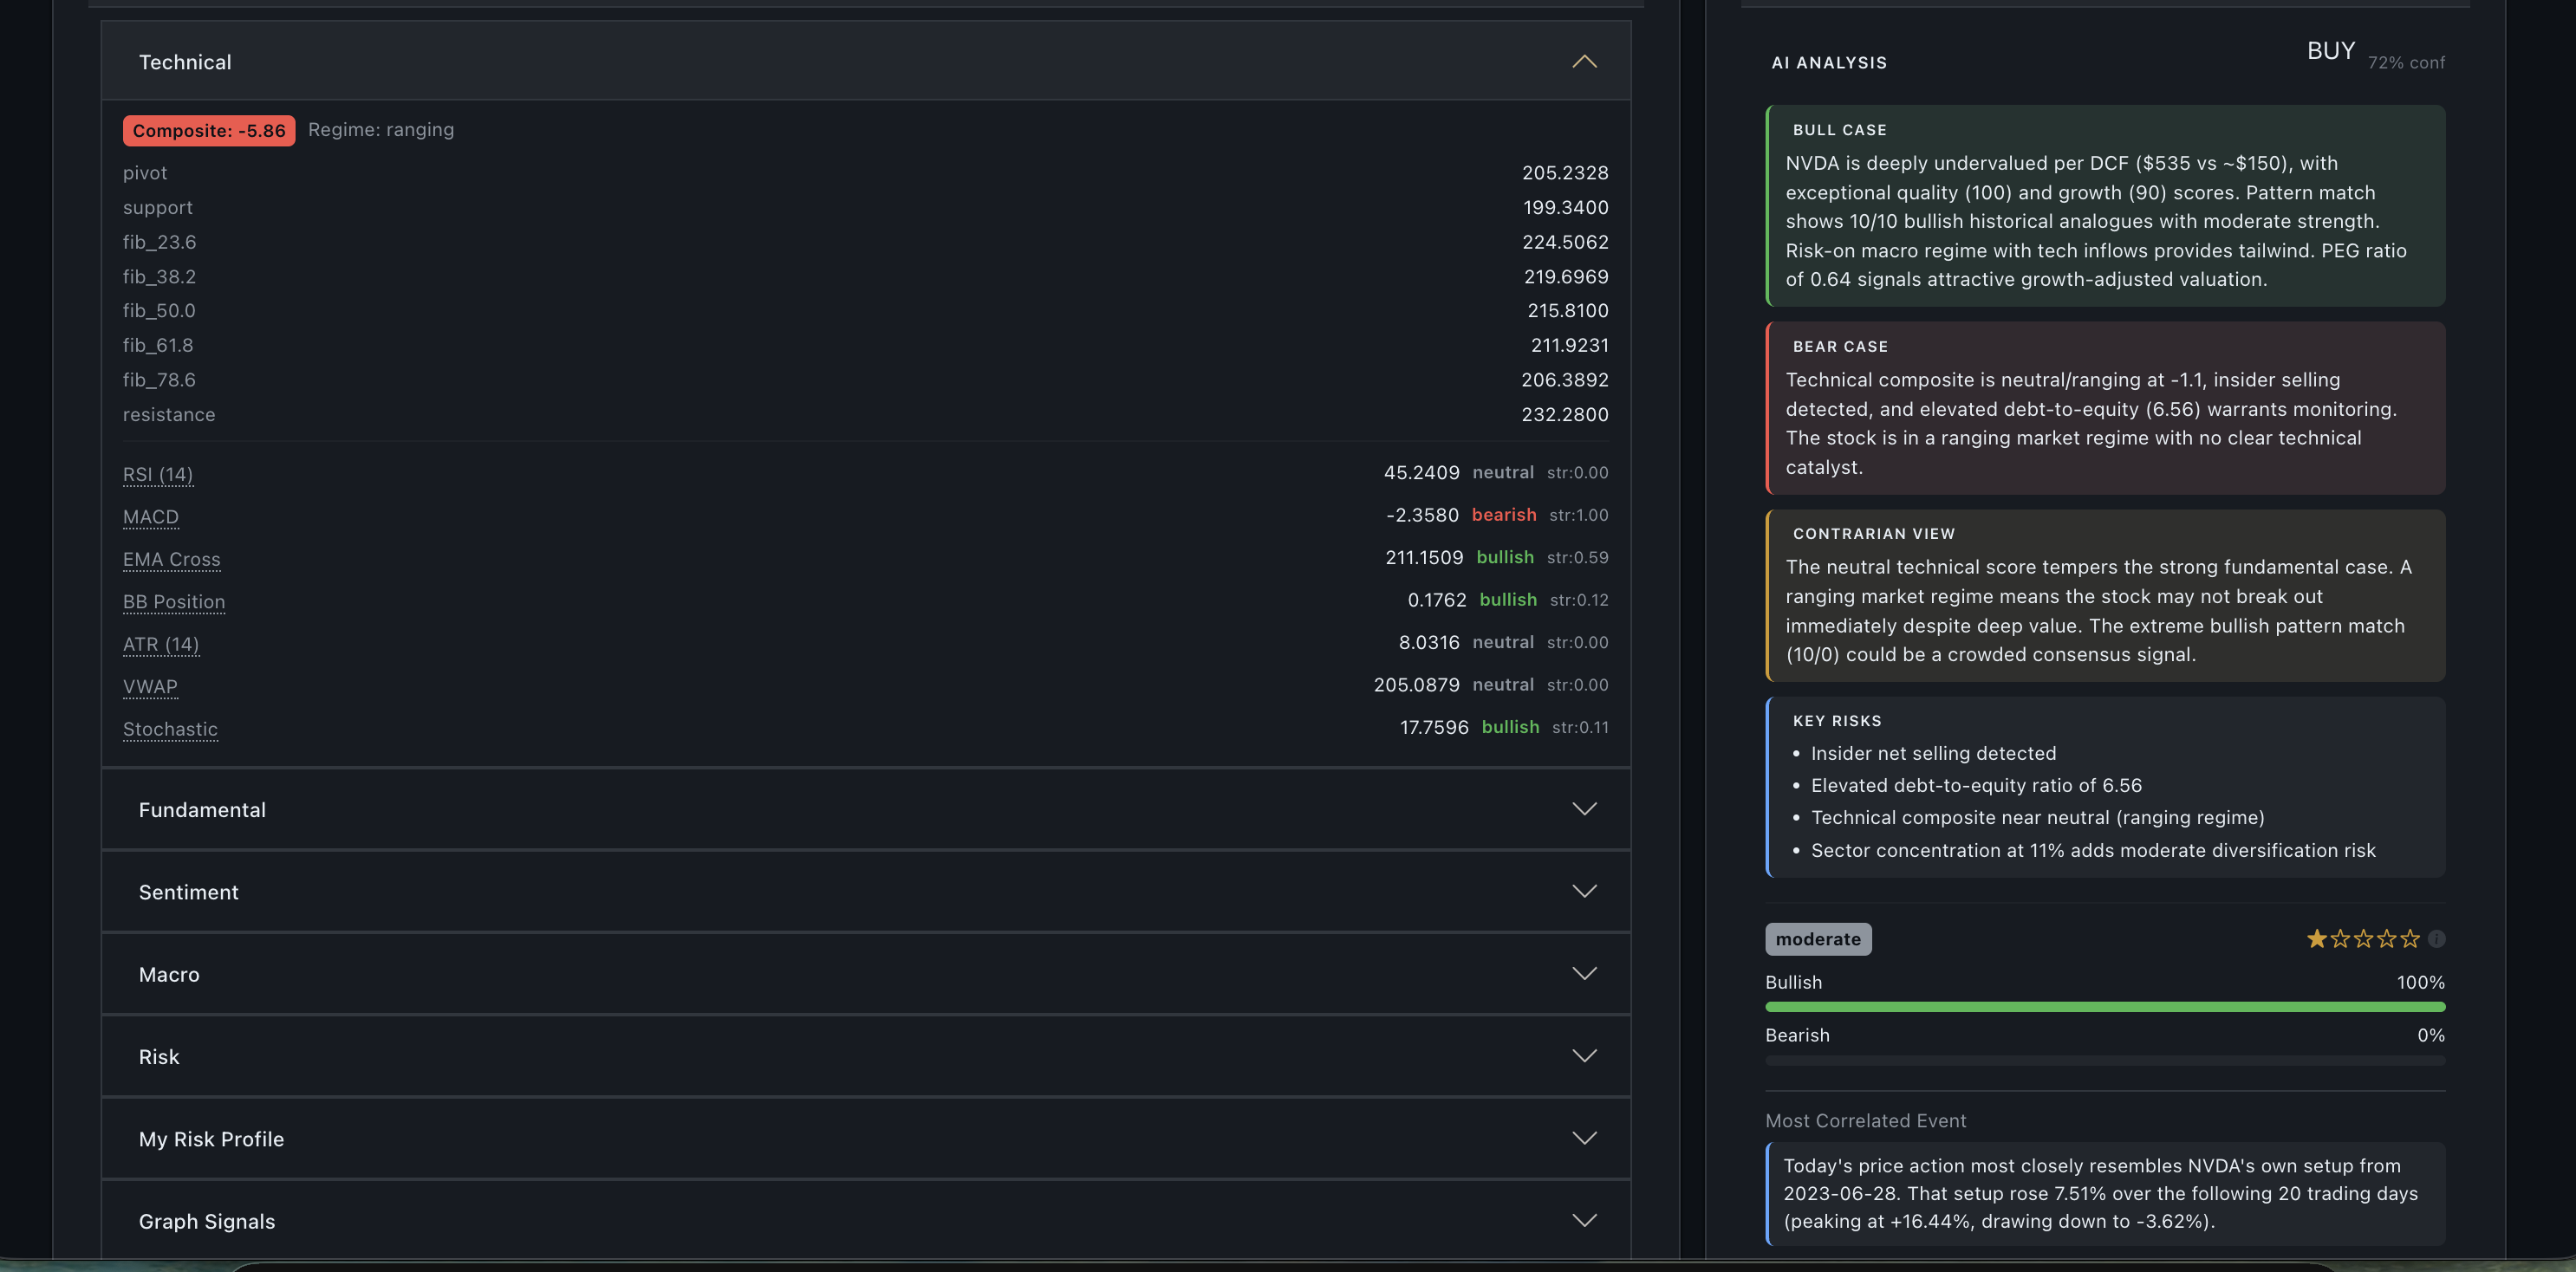Screen dimensions: 2576x1272
Task: Click the fifth empty rating star
Action: point(2410,938)
